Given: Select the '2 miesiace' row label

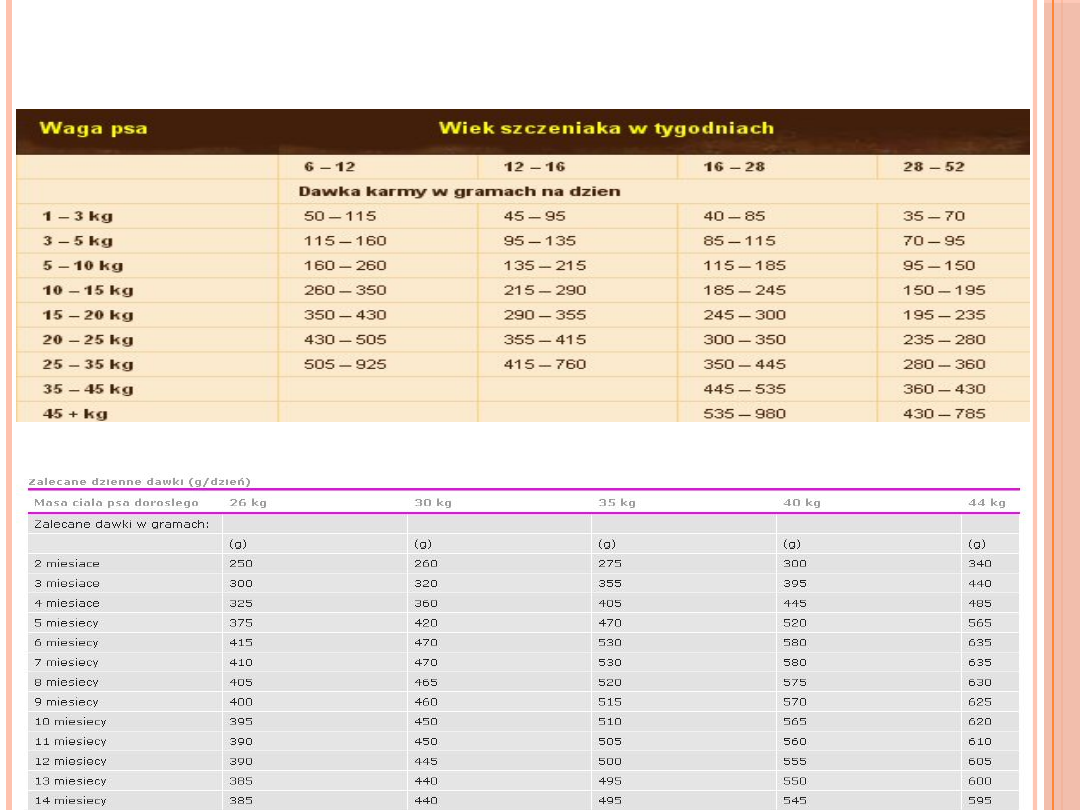Looking at the screenshot, I should 67,563.
